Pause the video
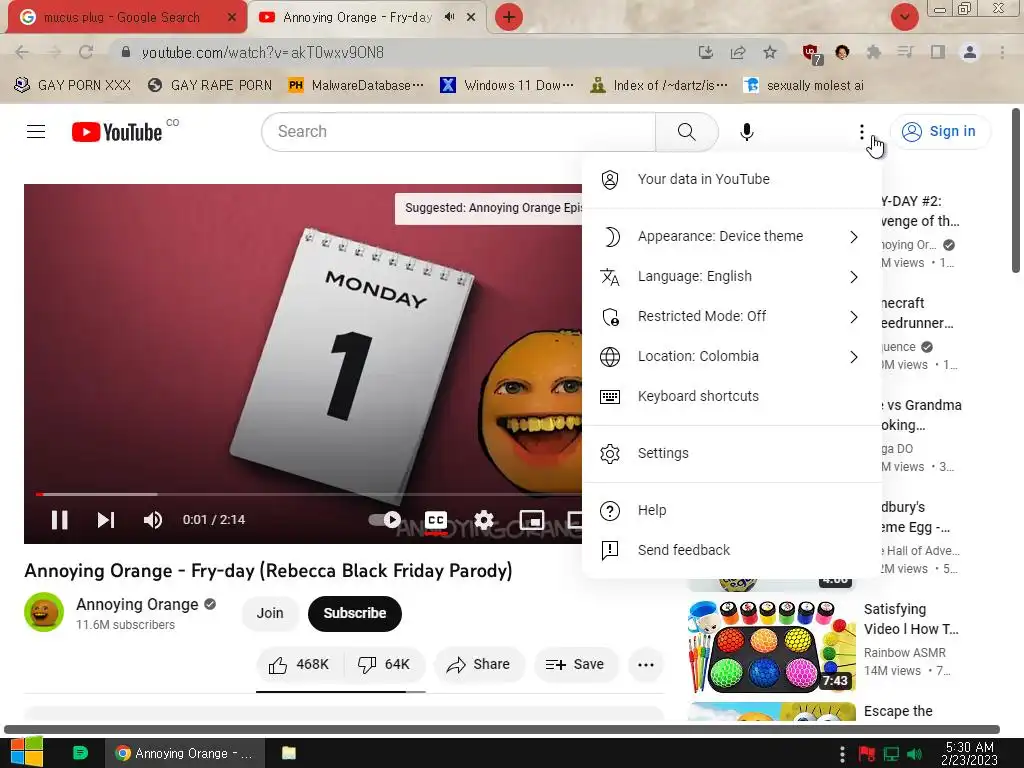The width and height of the screenshot is (1024, 768). [59, 520]
